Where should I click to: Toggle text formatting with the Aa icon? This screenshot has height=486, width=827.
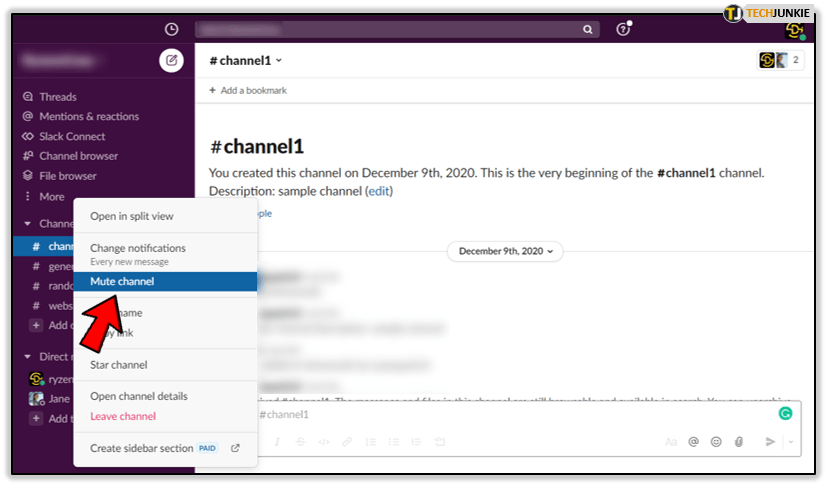(670, 441)
